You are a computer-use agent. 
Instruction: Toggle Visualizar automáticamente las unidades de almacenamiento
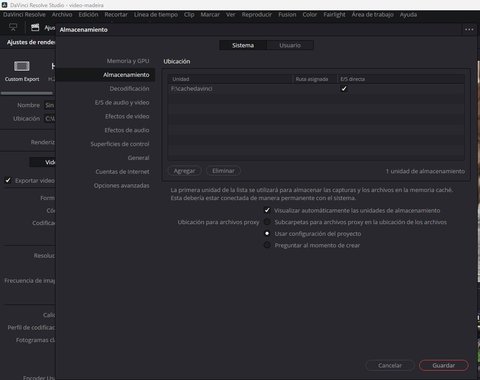tap(267, 210)
